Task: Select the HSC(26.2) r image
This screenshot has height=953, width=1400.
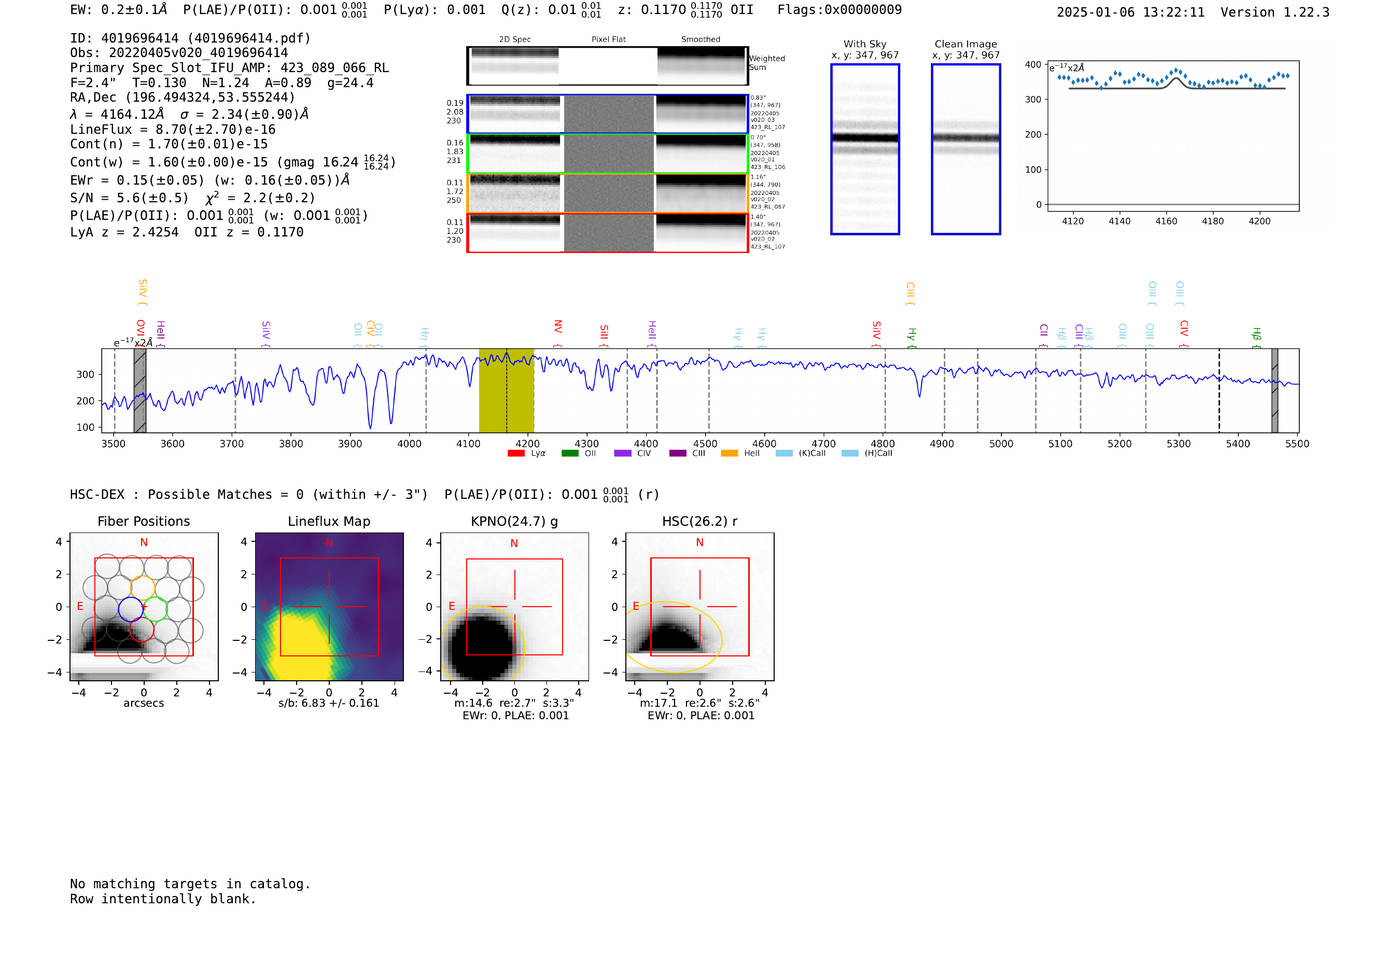Action: coord(699,607)
